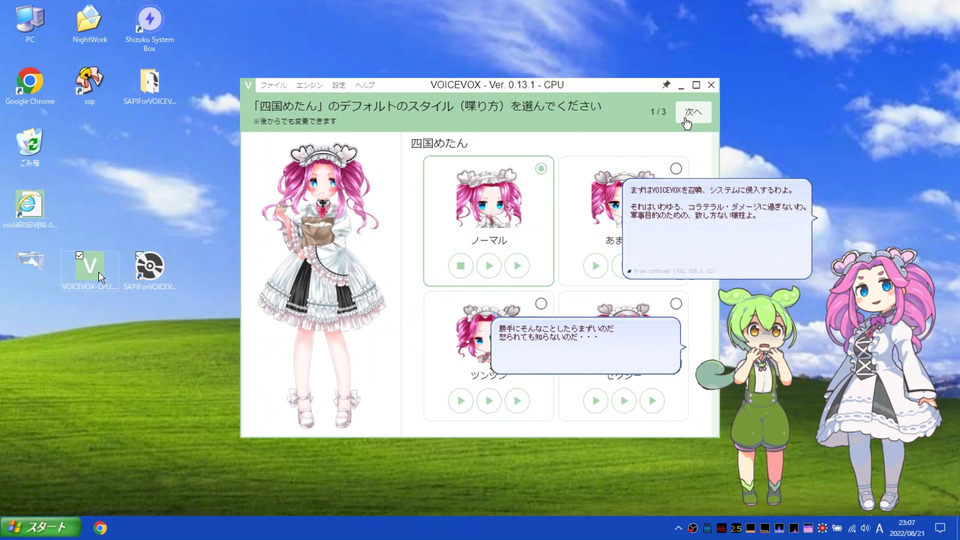Image resolution: width=960 pixels, height=540 pixels.
Task: Open the network Wi-Fi tray icon
Action: tap(852, 528)
